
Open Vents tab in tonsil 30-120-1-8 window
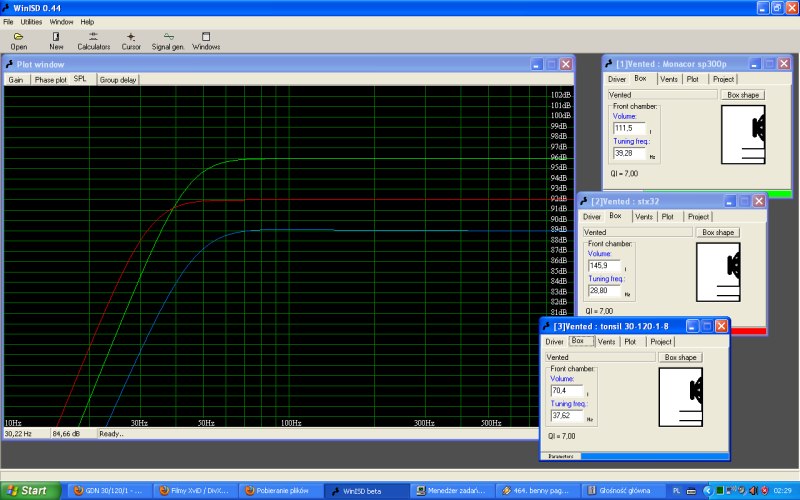606,341
